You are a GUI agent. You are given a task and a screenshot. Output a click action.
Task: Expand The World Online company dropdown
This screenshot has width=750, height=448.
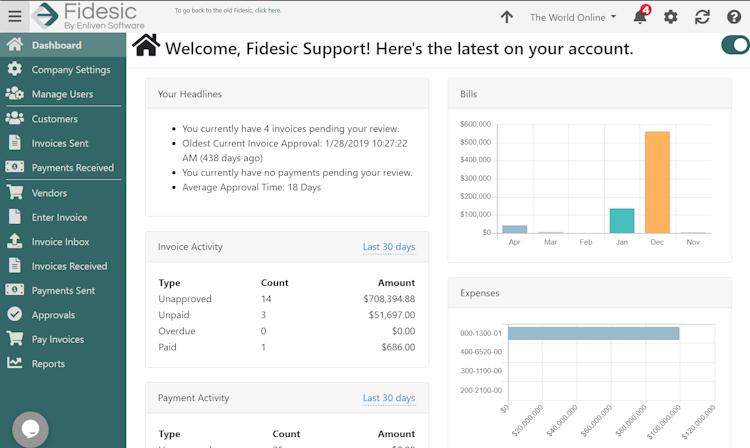pos(573,17)
